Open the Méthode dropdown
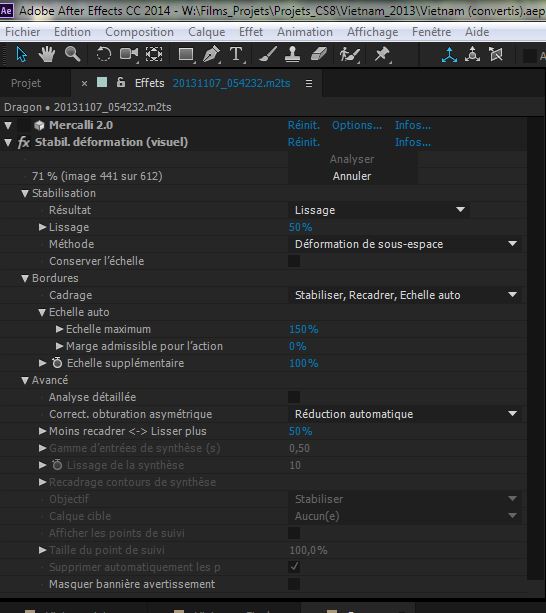The height and width of the screenshot is (613, 546). [405, 244]
